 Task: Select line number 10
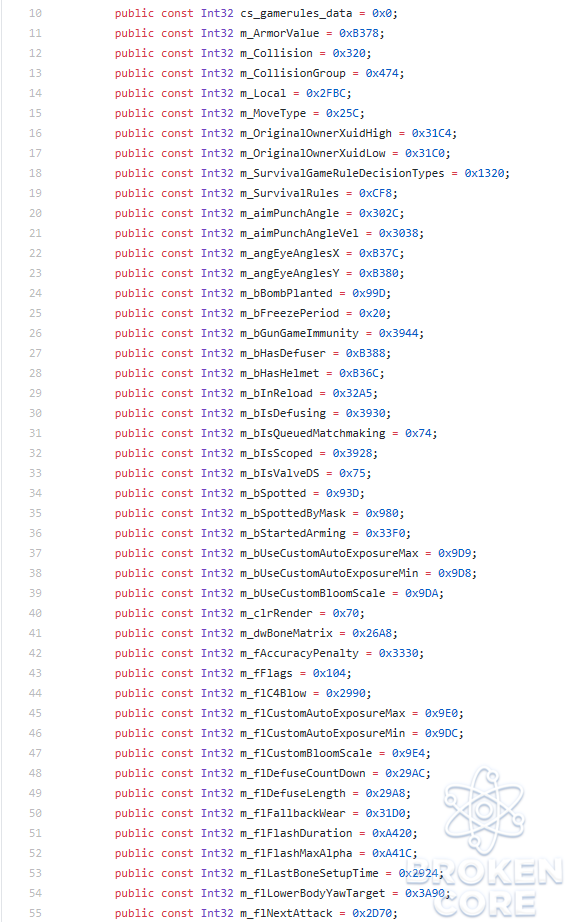[35, 13]
